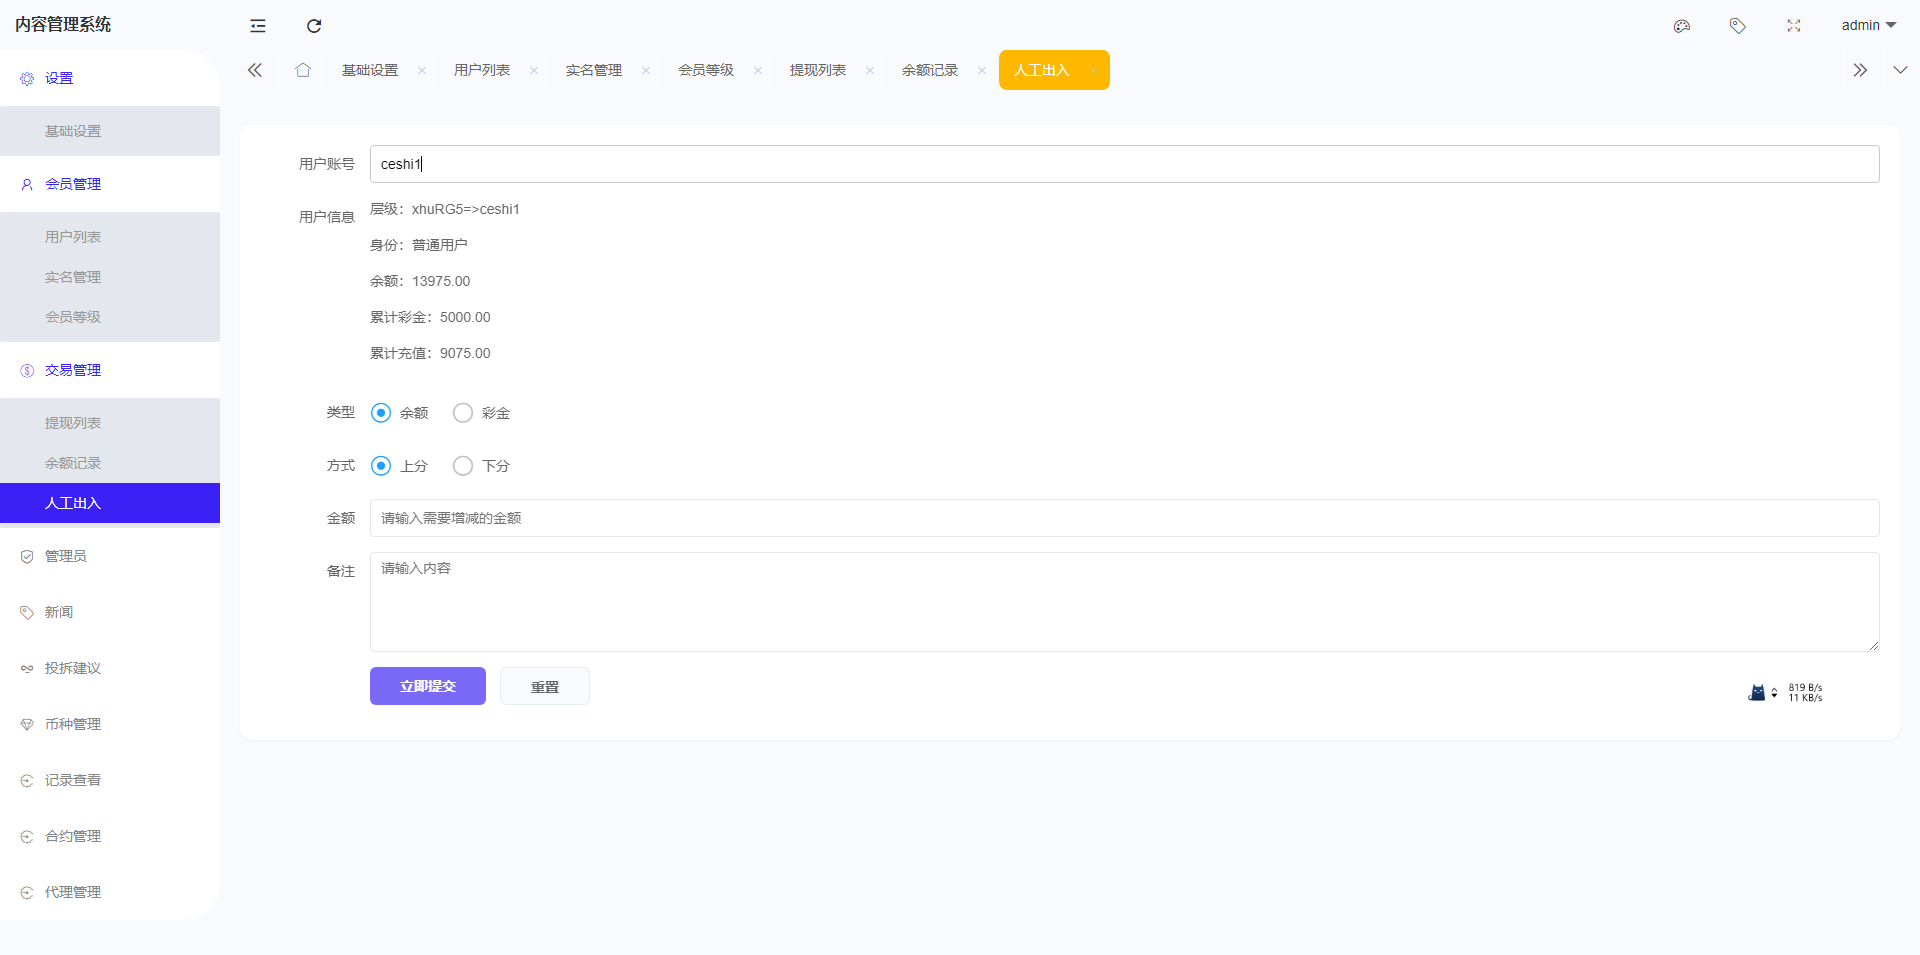The image size is (1920, 955).
Task: Click the tag note icon in header
Action: click(x=1738, y=26)
